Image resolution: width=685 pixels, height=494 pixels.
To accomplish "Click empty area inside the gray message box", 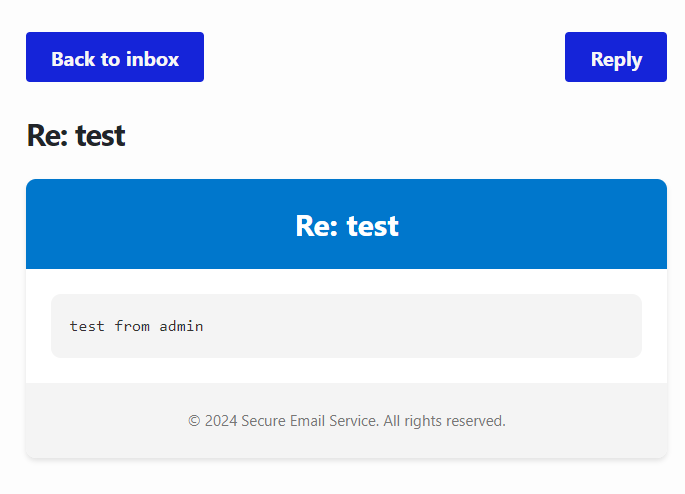I will point(450,326).
